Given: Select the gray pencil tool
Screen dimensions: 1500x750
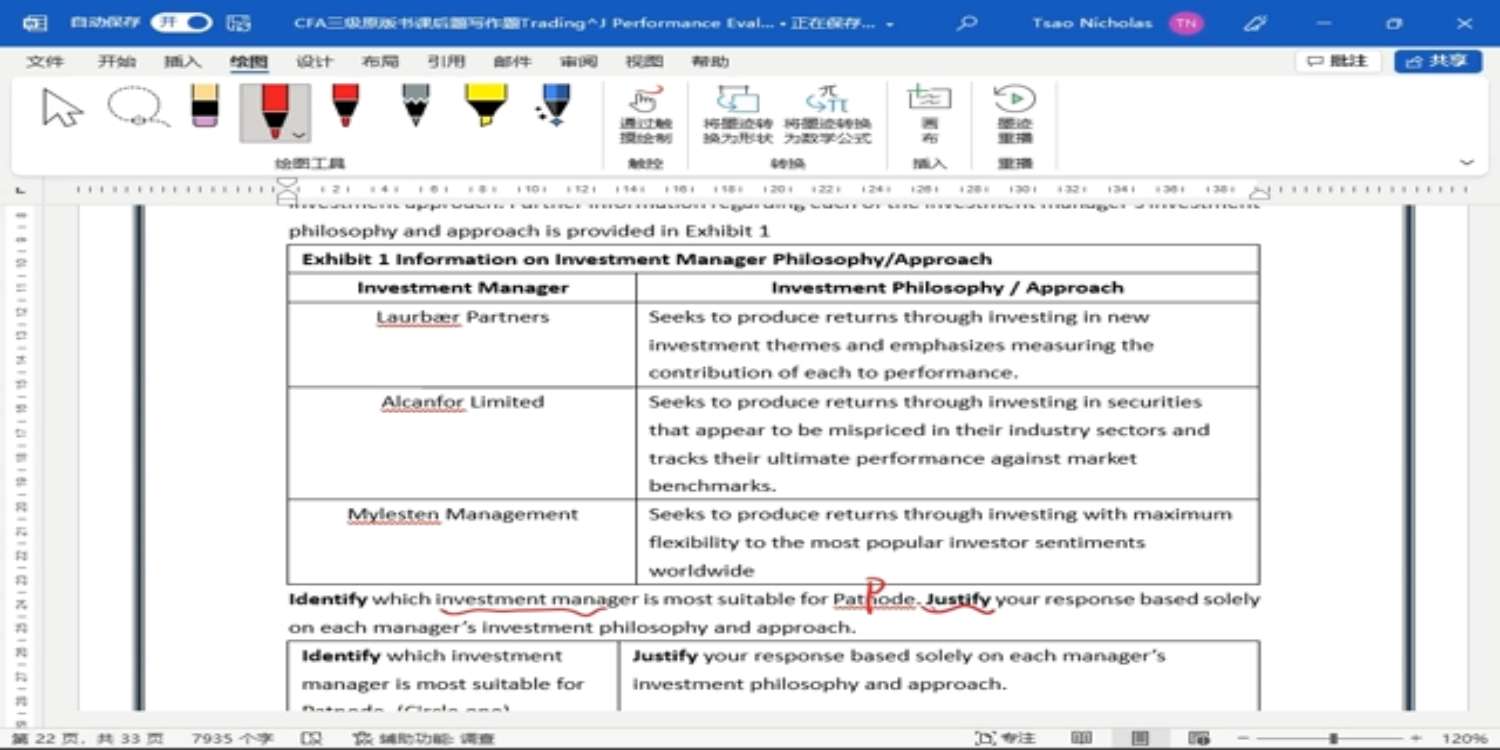Looking at the screenshot, I should (x=416, y=107).
